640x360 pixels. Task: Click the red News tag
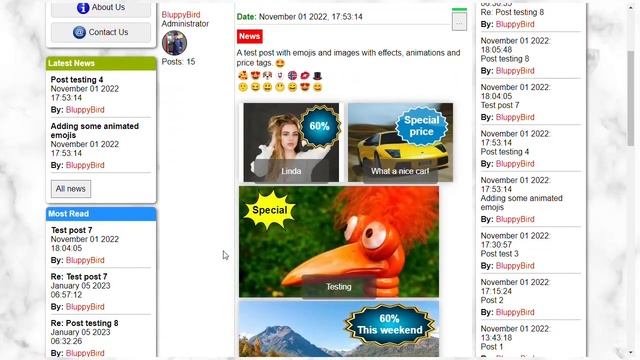pos(249,36)
